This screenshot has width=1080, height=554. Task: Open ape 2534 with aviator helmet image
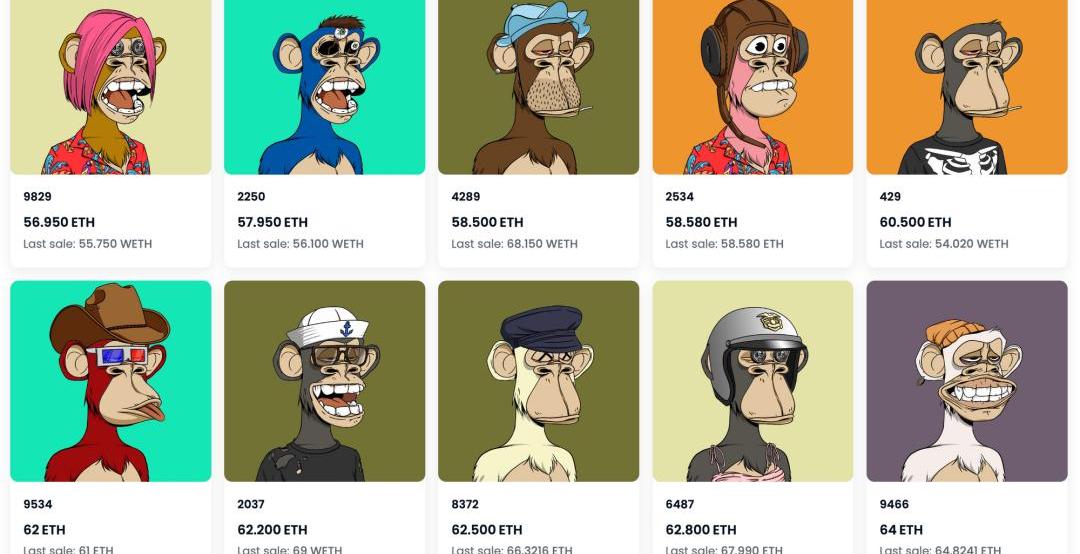753,87
